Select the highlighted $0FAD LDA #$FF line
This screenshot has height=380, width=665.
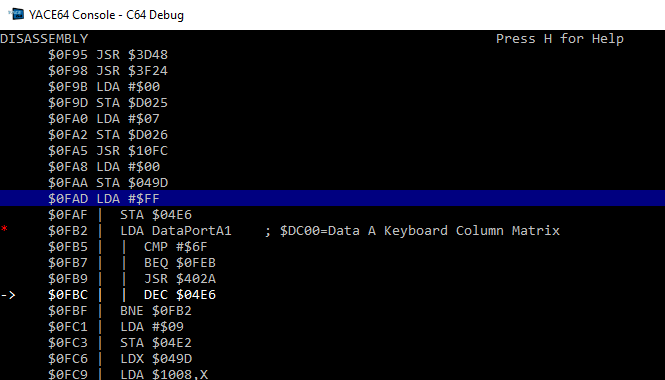click(x=332, y=198)
